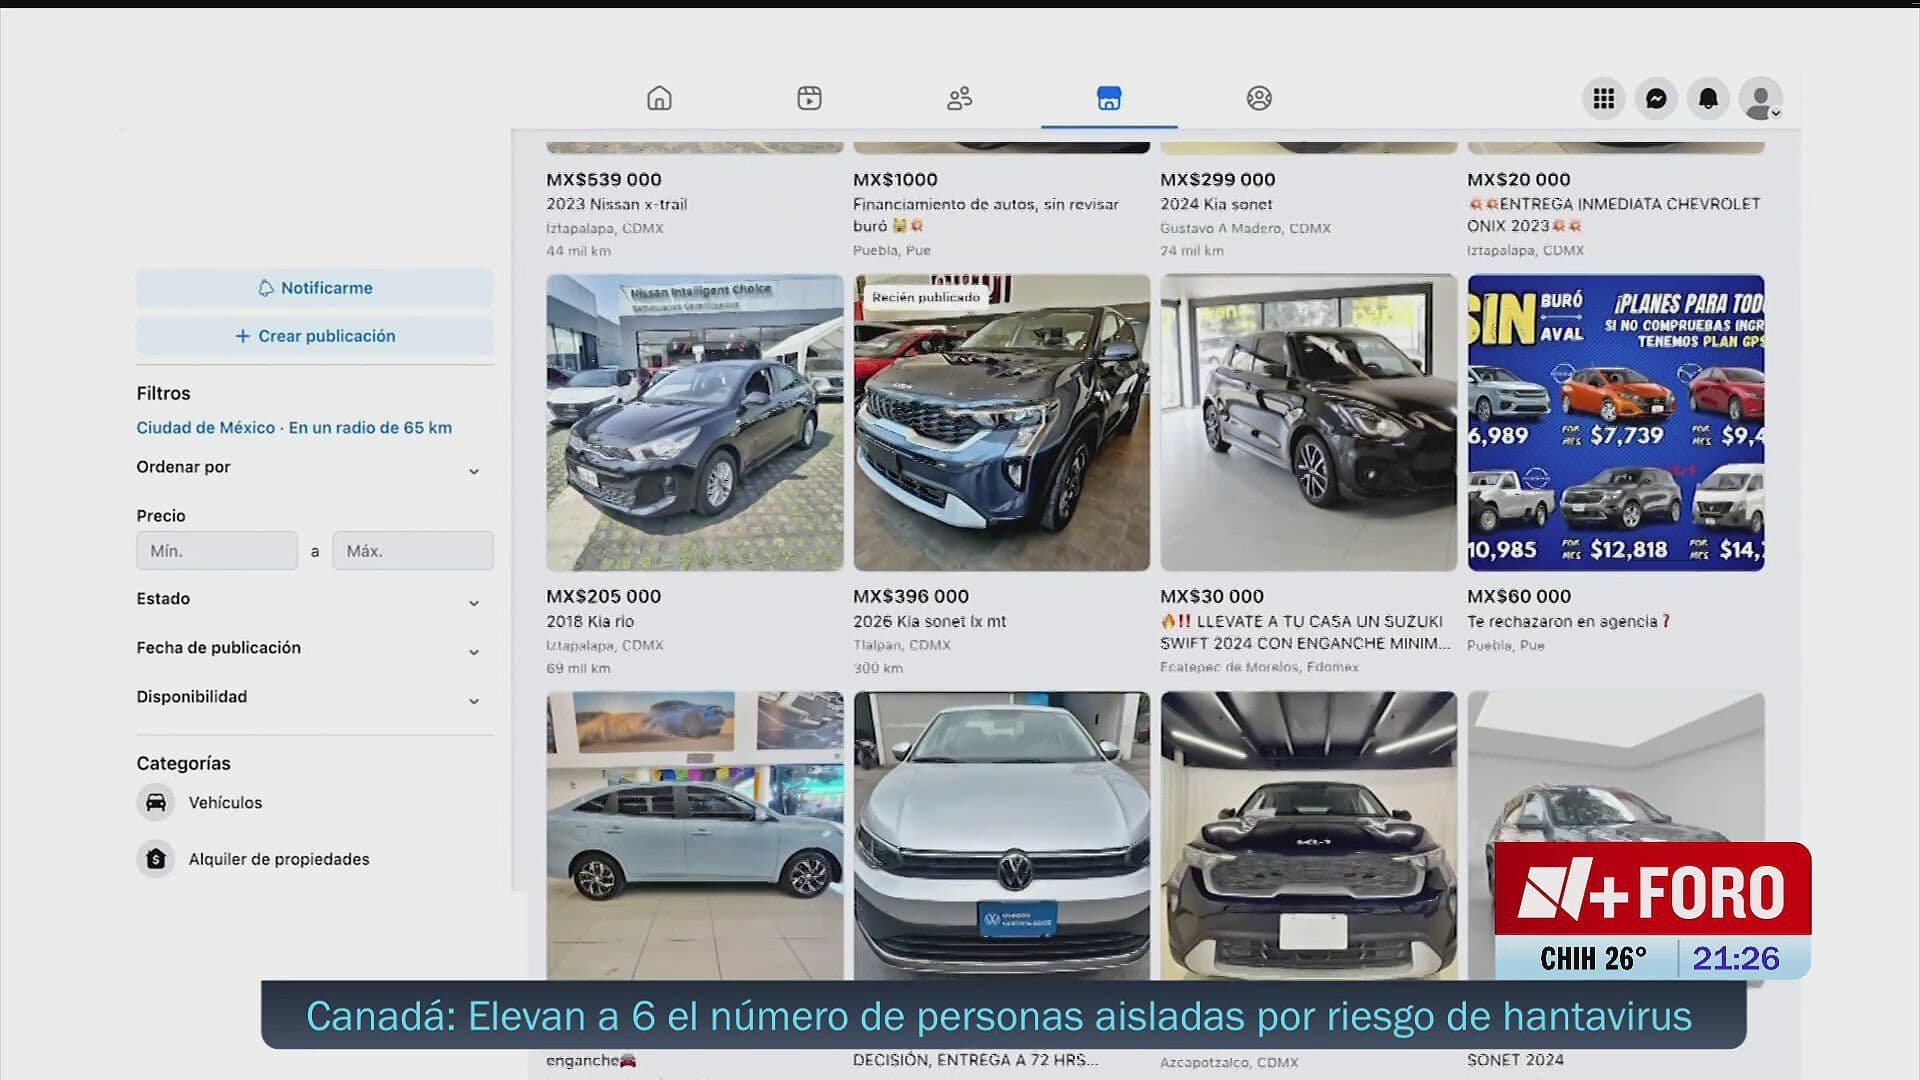Click the MX$30 000 price
Image resolution: width=1920 pixels, height=1080 pixels.
pos(1212,597)
